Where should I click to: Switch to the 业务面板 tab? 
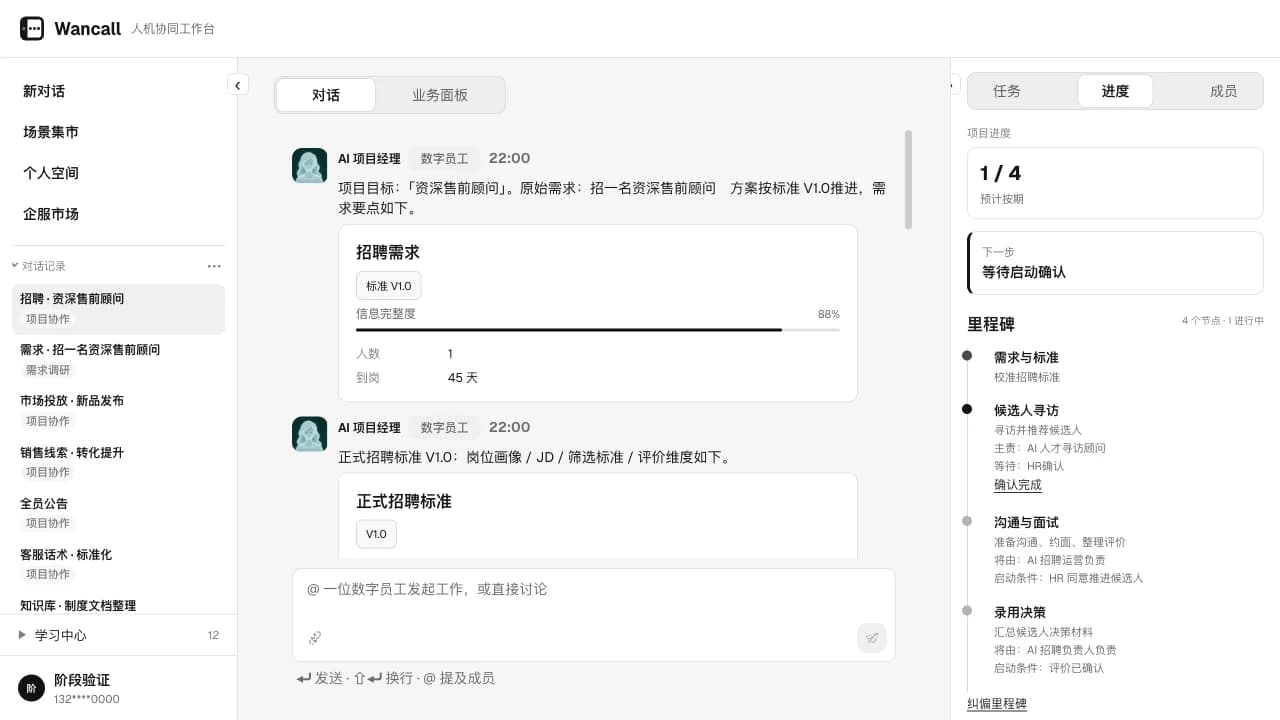point(440,95)
